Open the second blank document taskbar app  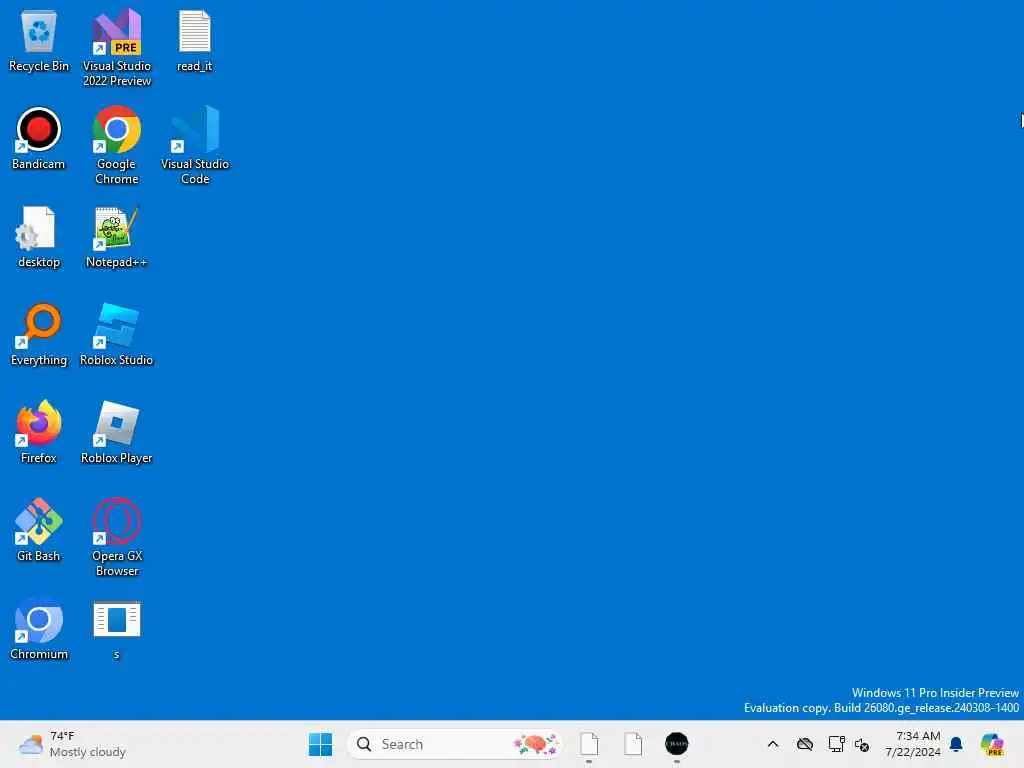pos(633,744)
